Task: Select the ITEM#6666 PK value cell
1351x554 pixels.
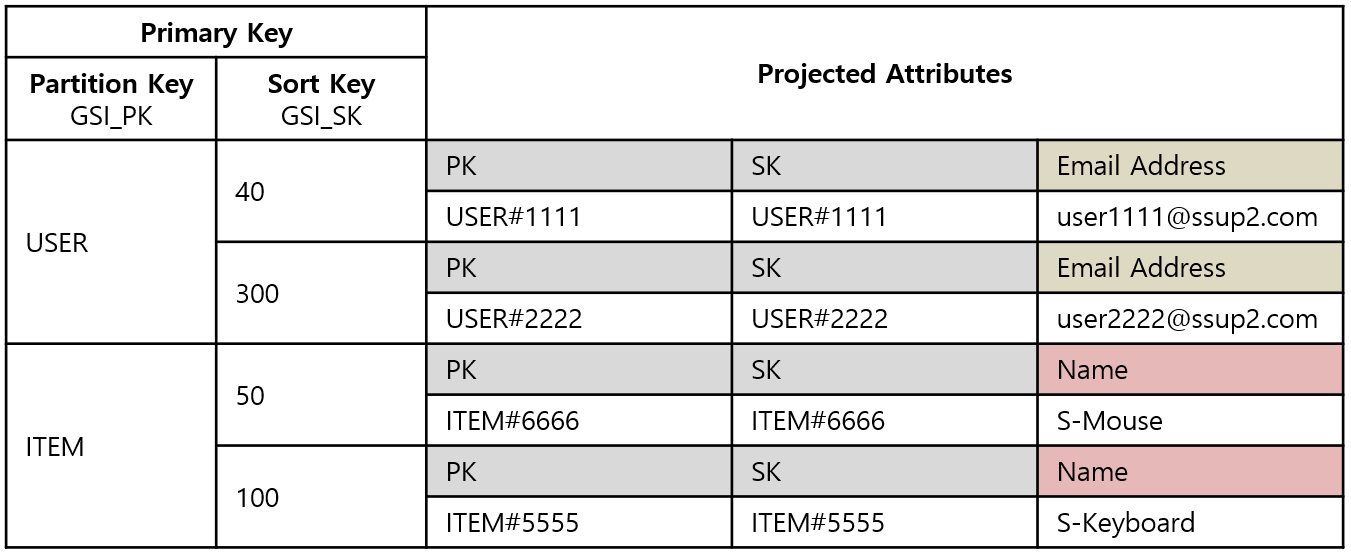Action: (x=579, y=420)
